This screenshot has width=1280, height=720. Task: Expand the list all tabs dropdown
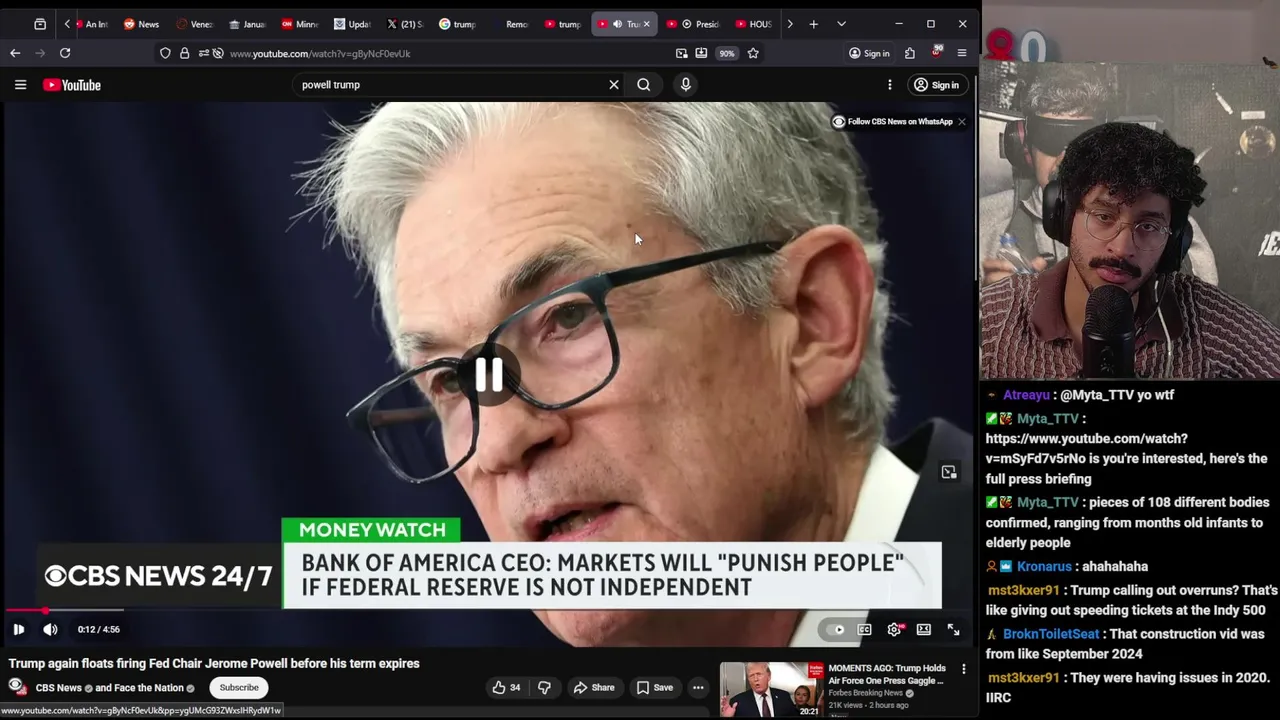coord(841,24)
